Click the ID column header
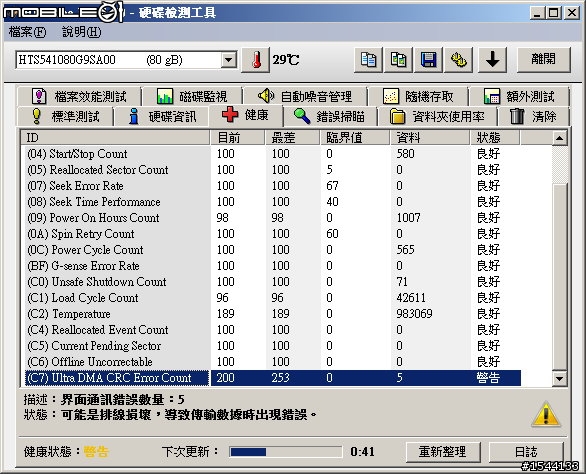This screenshot has height=474, width=586. point(115,138)
